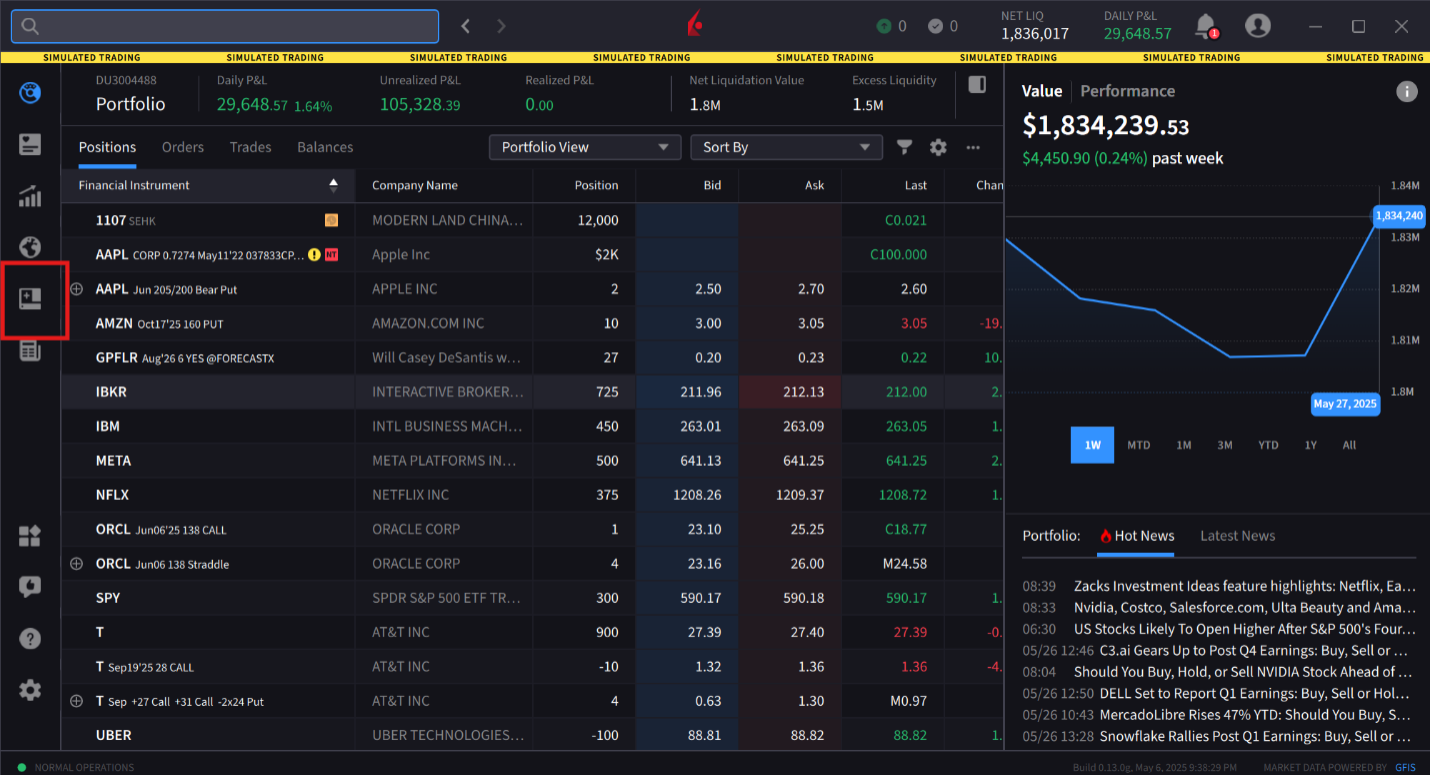Switch to the Latest News tab

1237,536
